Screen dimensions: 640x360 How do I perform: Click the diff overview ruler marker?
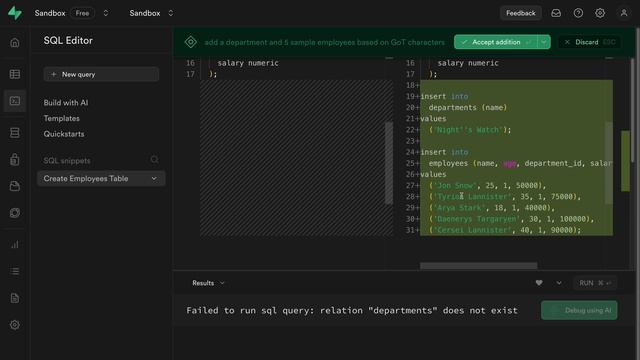625,161
